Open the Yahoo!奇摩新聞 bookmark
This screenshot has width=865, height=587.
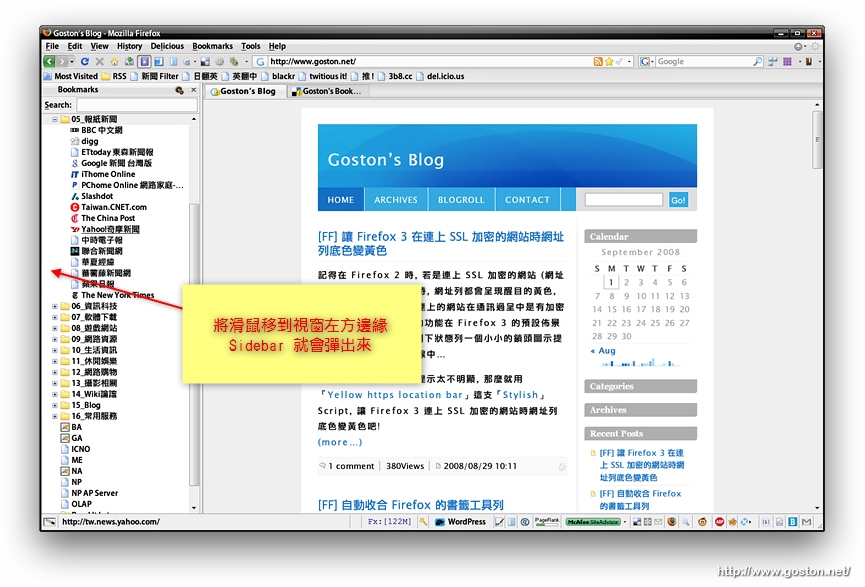(x=105, y=230)
